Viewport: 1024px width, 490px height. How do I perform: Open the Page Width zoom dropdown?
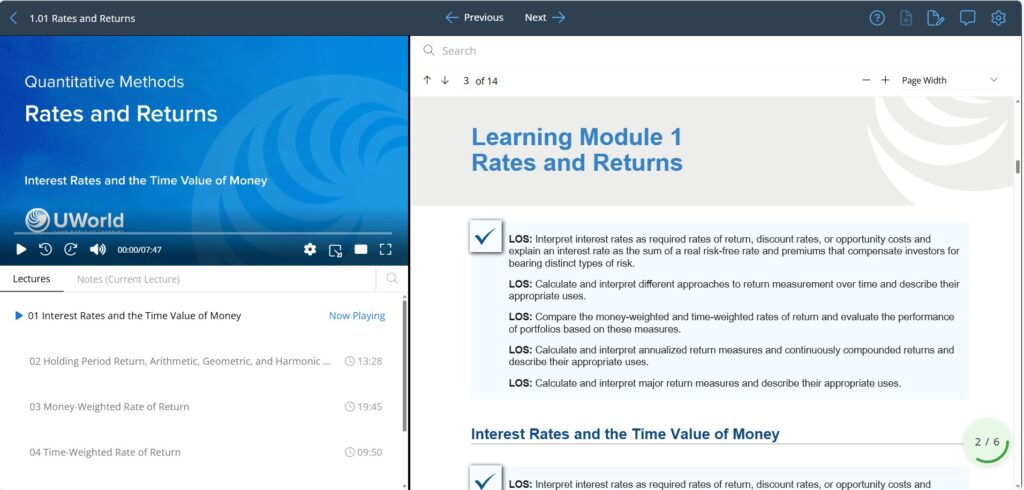click(949, 80)
